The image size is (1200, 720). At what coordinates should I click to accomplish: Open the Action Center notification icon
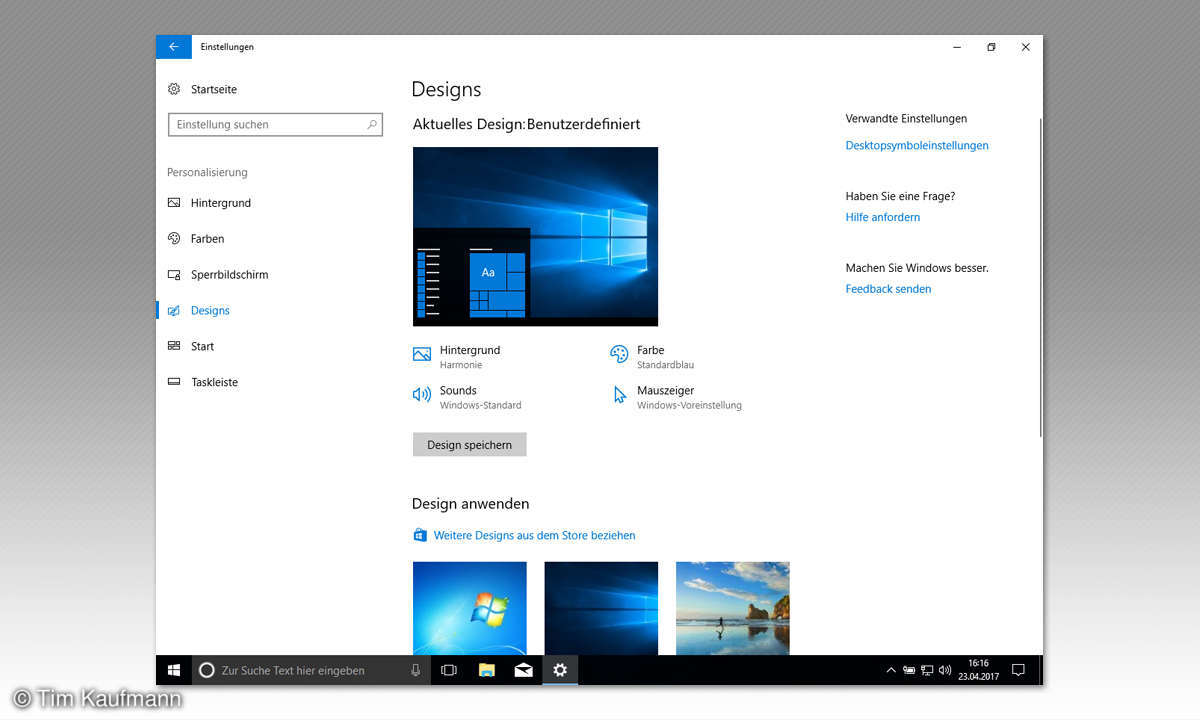tap(1018, 670)
